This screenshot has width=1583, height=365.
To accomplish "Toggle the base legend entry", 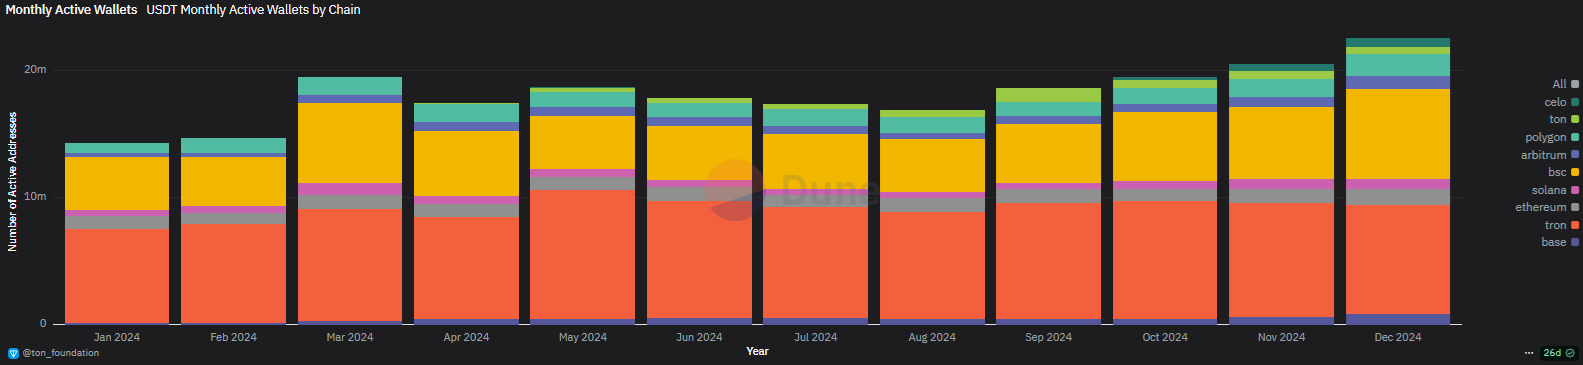I will point(1560,242).
